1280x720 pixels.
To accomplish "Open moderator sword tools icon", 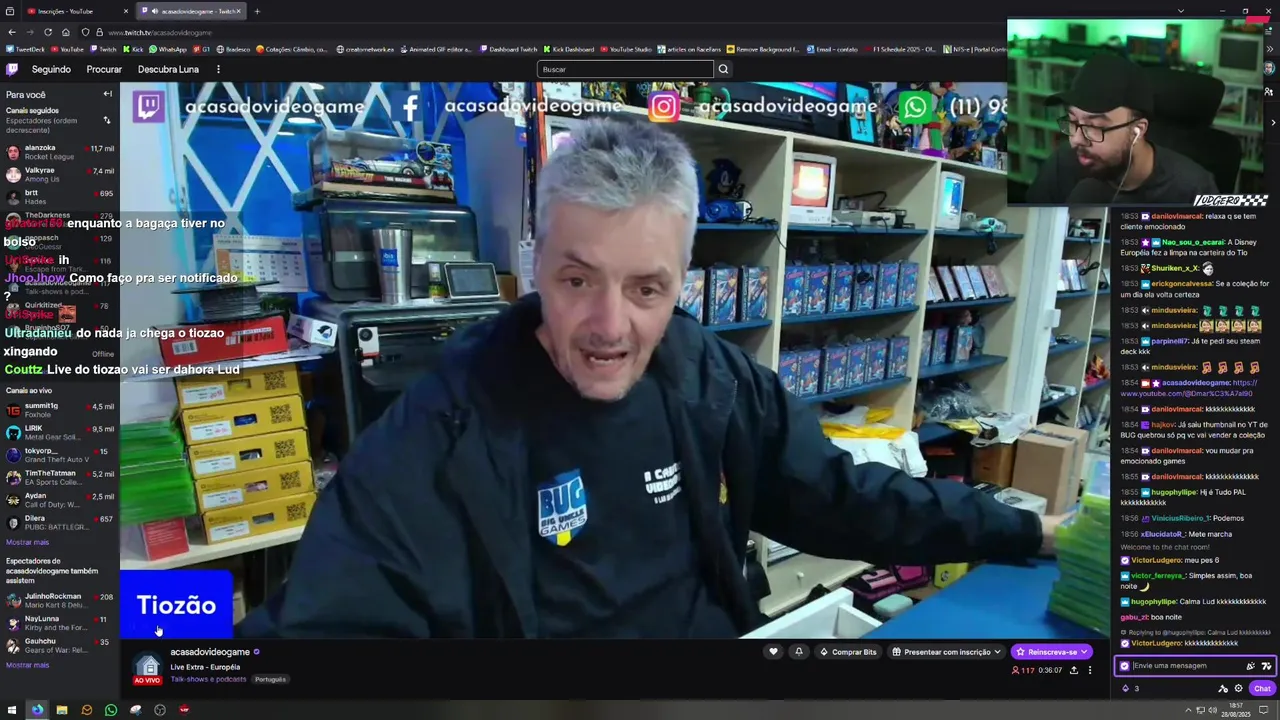I will (1223, 688).
